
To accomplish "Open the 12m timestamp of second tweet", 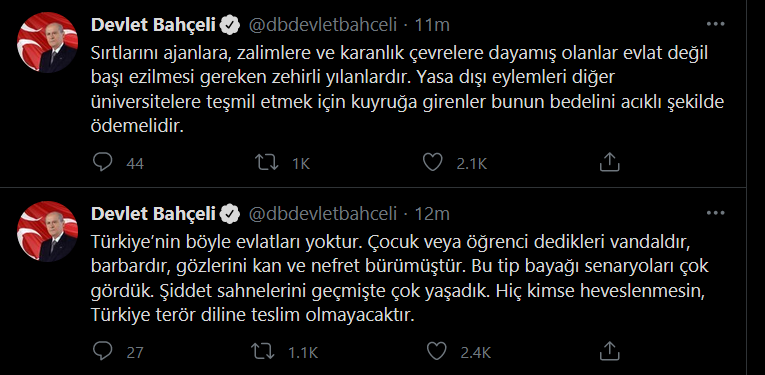I will [432, 214].
